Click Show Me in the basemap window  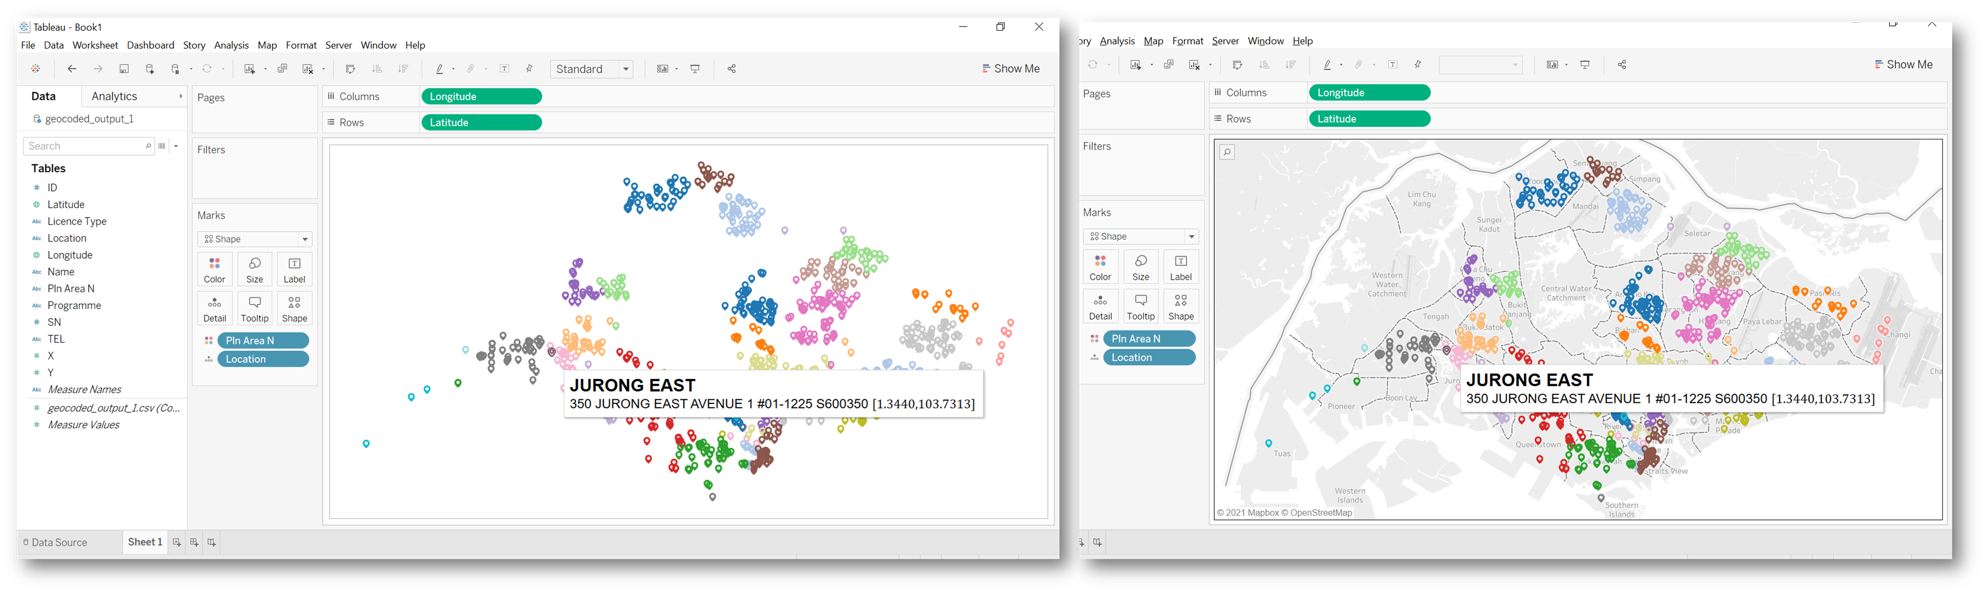1903,64
